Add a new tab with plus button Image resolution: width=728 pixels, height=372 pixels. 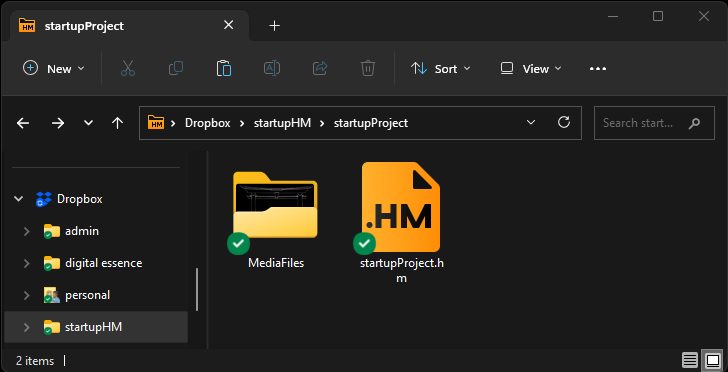275,26
